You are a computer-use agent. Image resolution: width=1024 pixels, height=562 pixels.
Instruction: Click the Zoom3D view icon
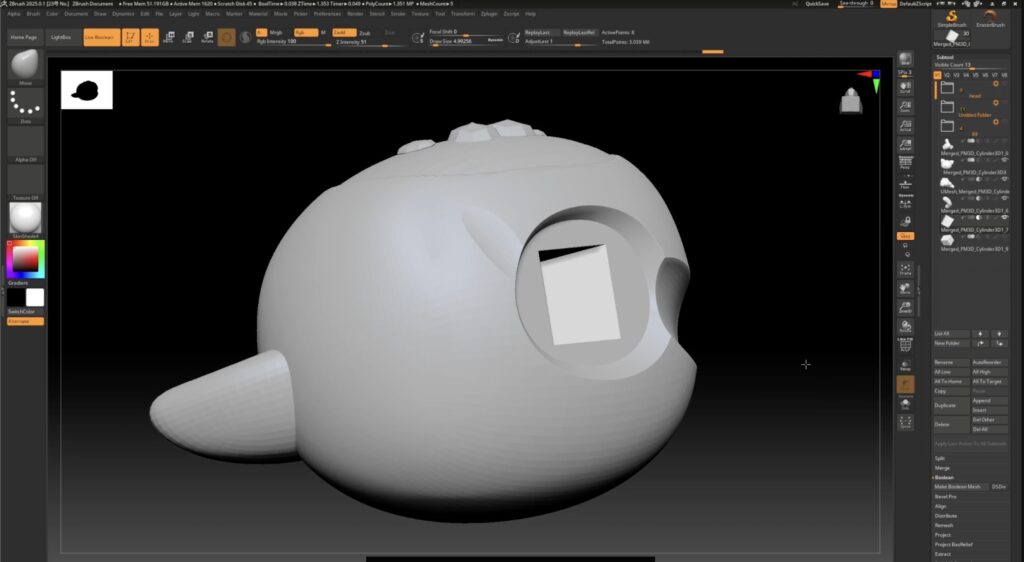coord(904,307)
